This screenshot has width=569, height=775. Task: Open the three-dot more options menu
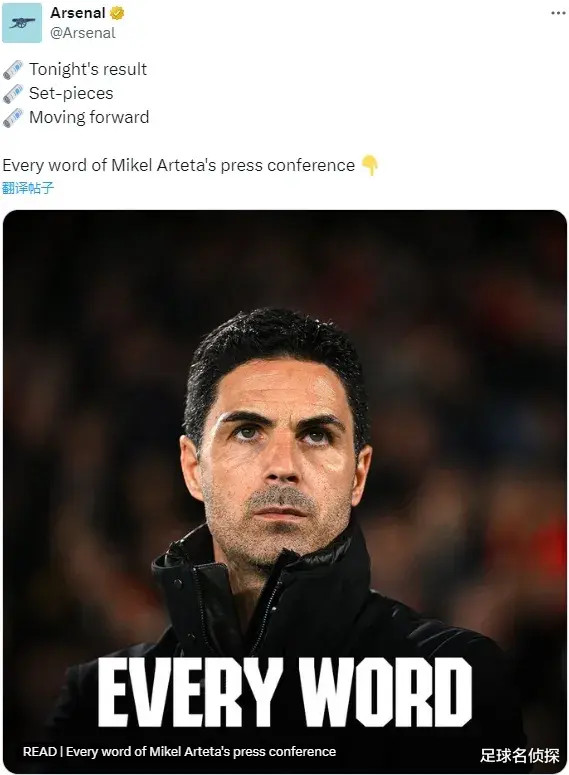pos(558,13)
